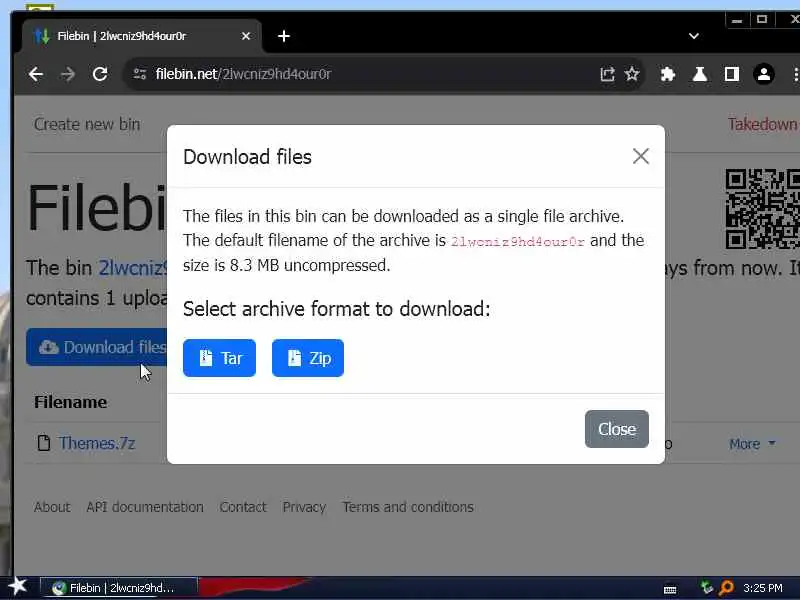Toggle the browser side panel
The image size is (800, 600).
(732, 74)
